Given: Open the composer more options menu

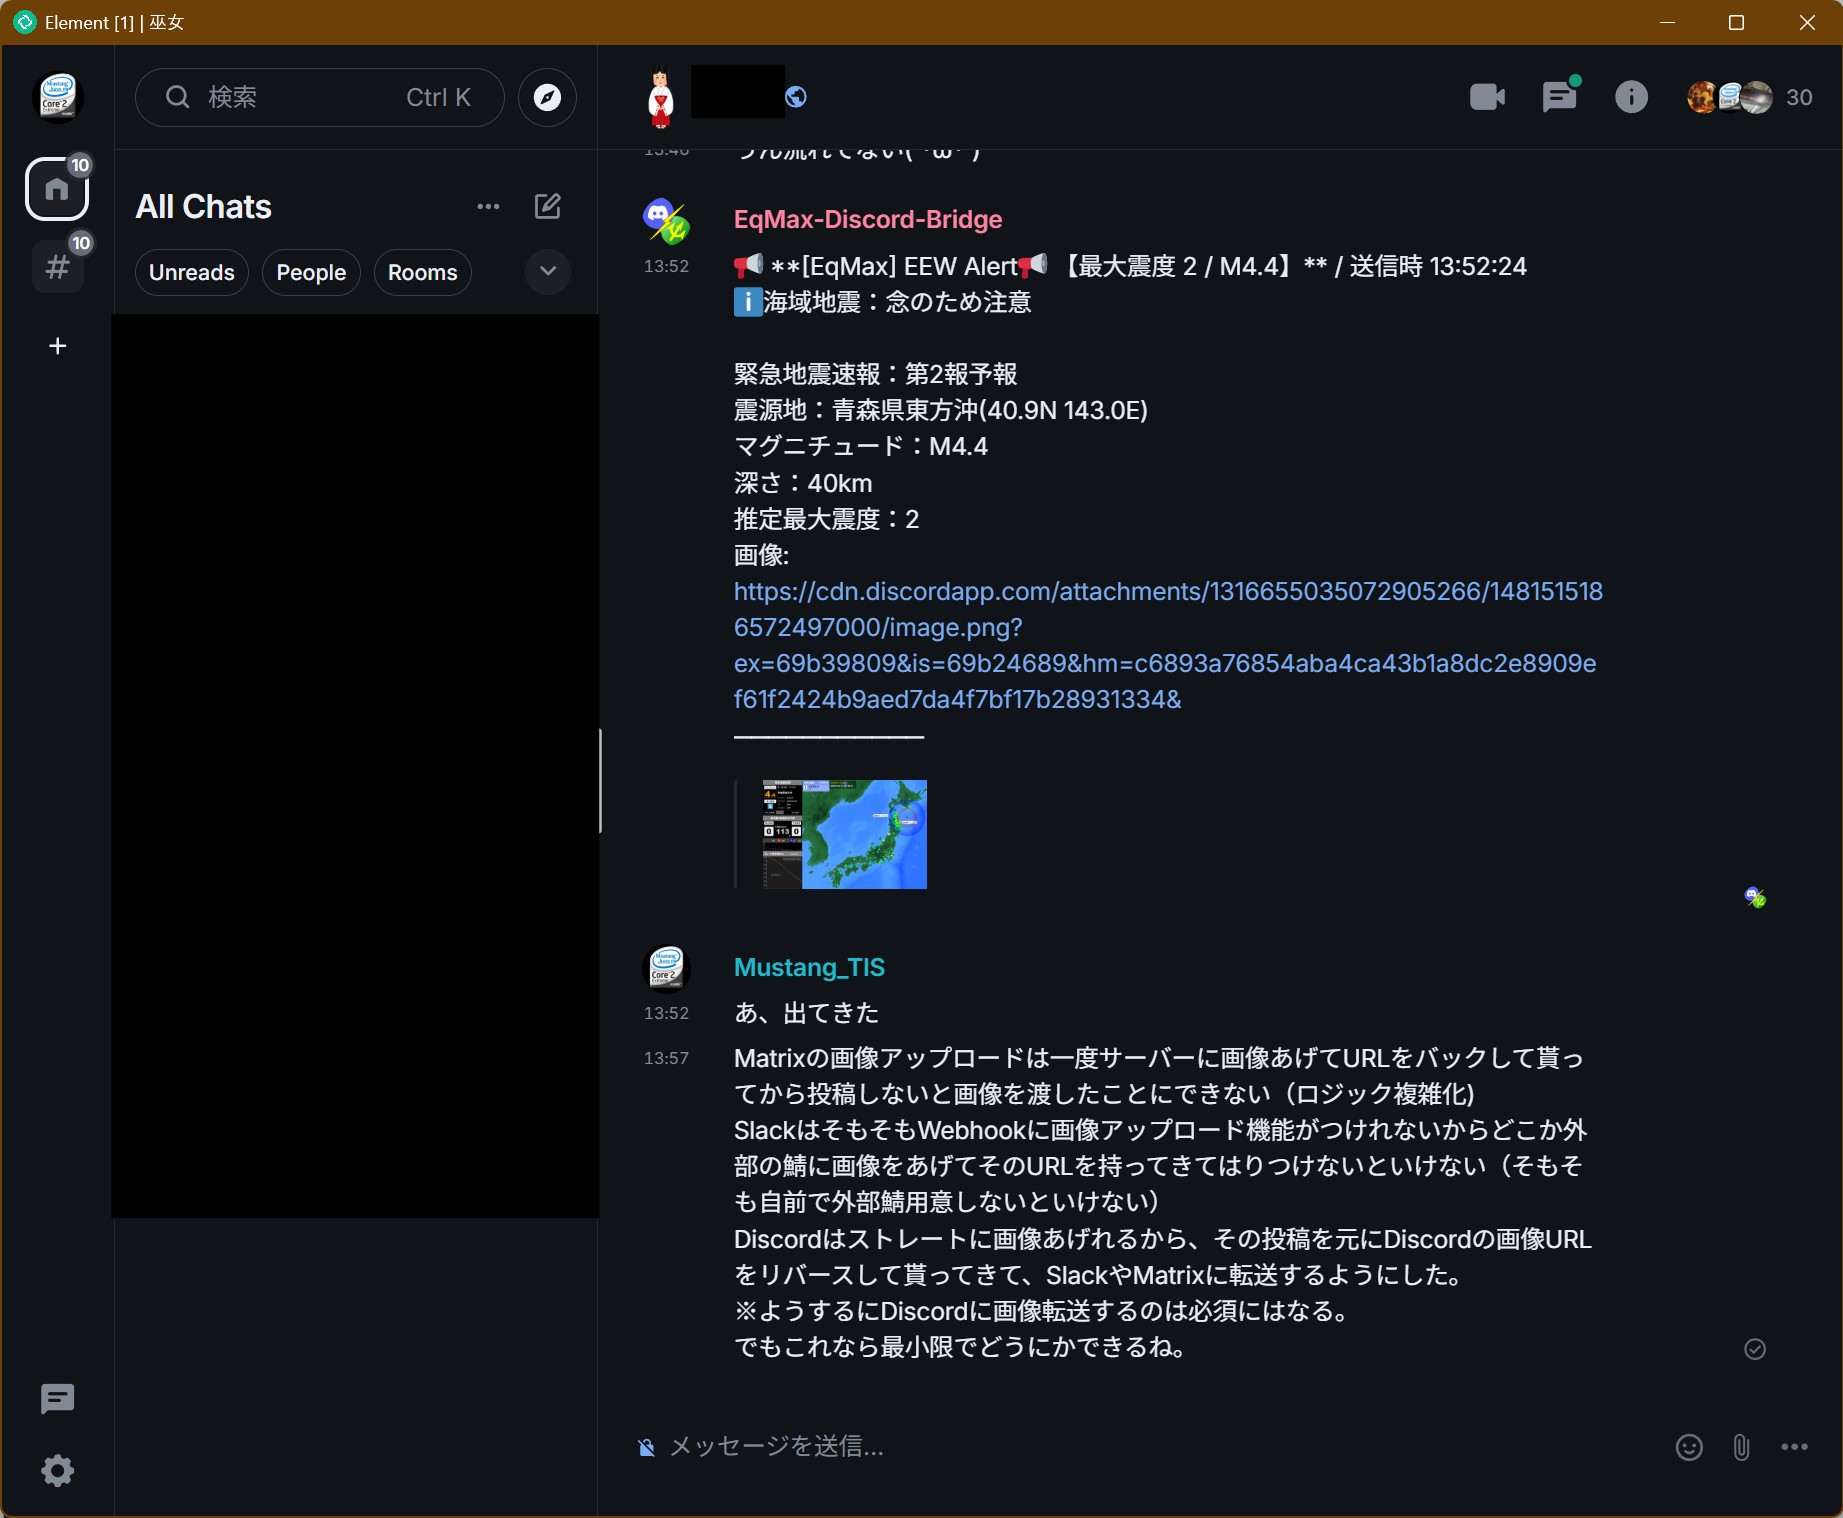Looking at the screenshot, I should point(1795,1447).
